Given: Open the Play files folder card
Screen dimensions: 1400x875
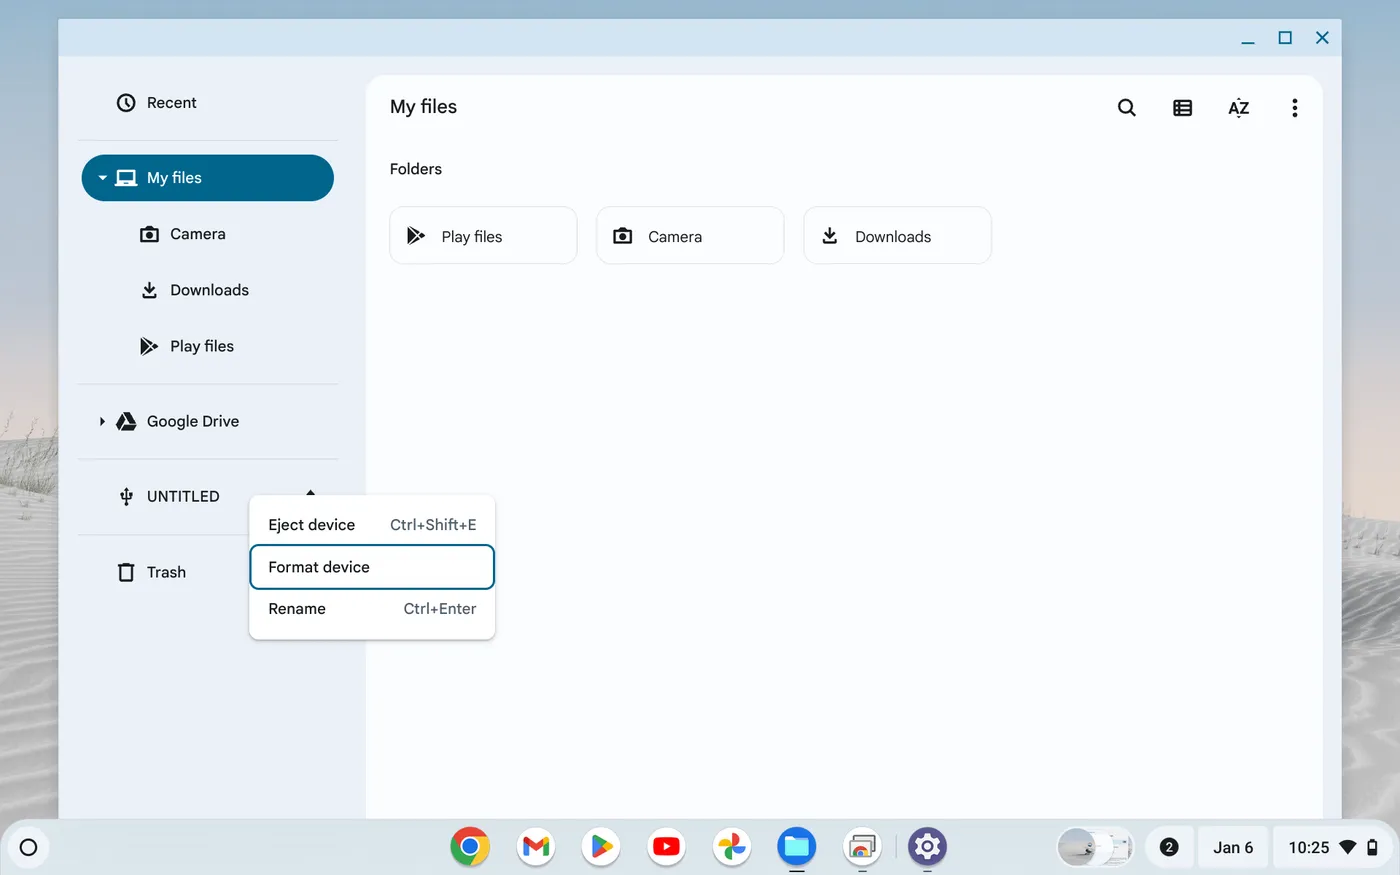Looking at the screenshot, I should tap(483, 236).
